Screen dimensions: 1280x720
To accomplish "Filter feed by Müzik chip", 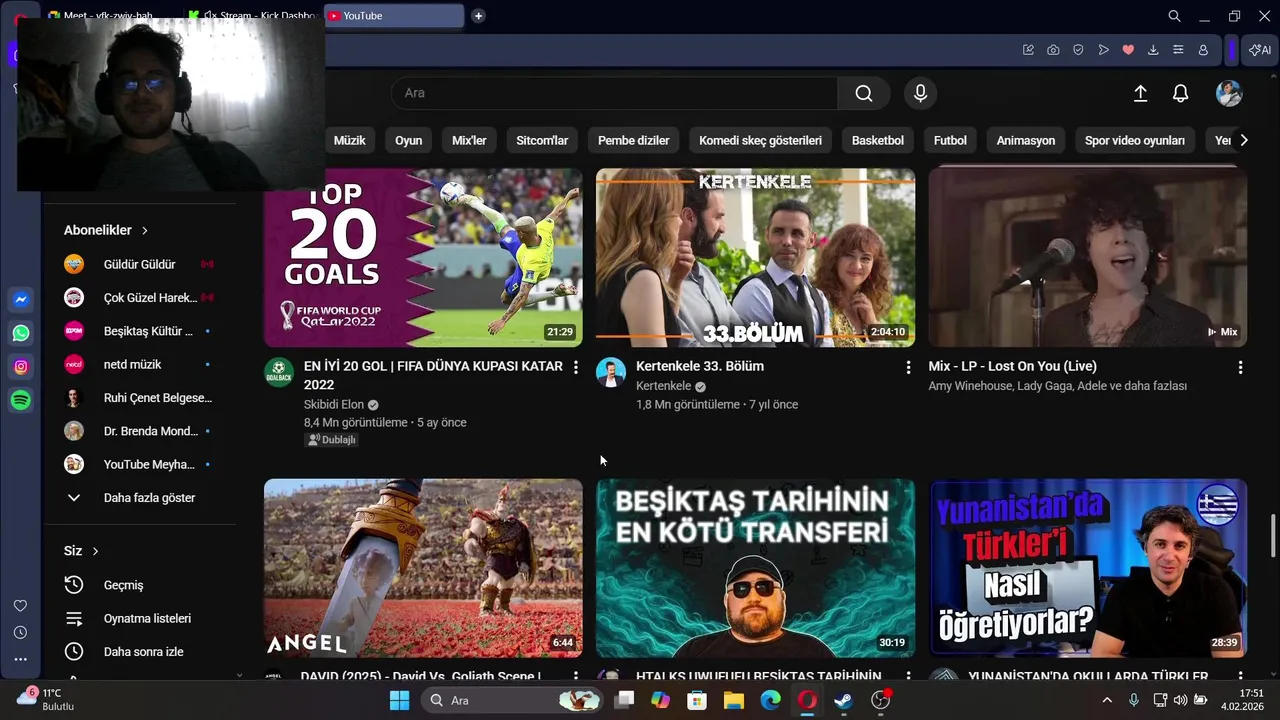I will (x=349, y=140).
